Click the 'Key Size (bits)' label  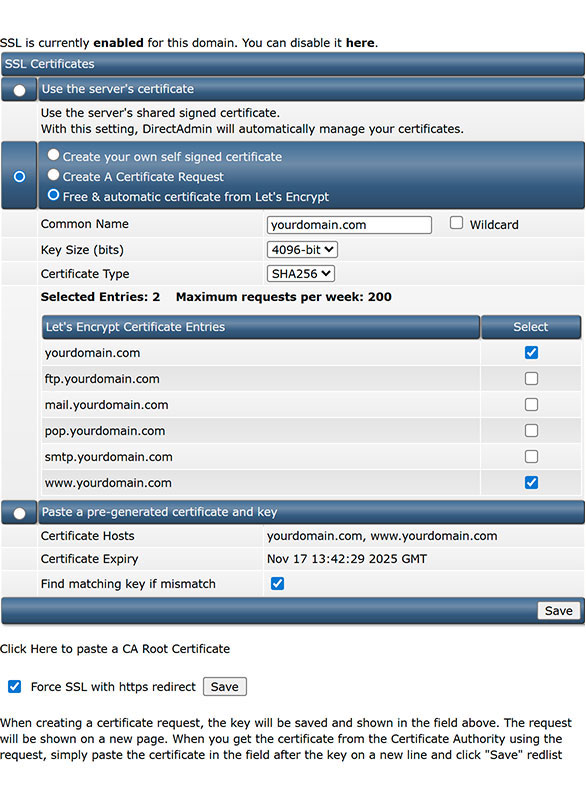[x=83, y=250]
